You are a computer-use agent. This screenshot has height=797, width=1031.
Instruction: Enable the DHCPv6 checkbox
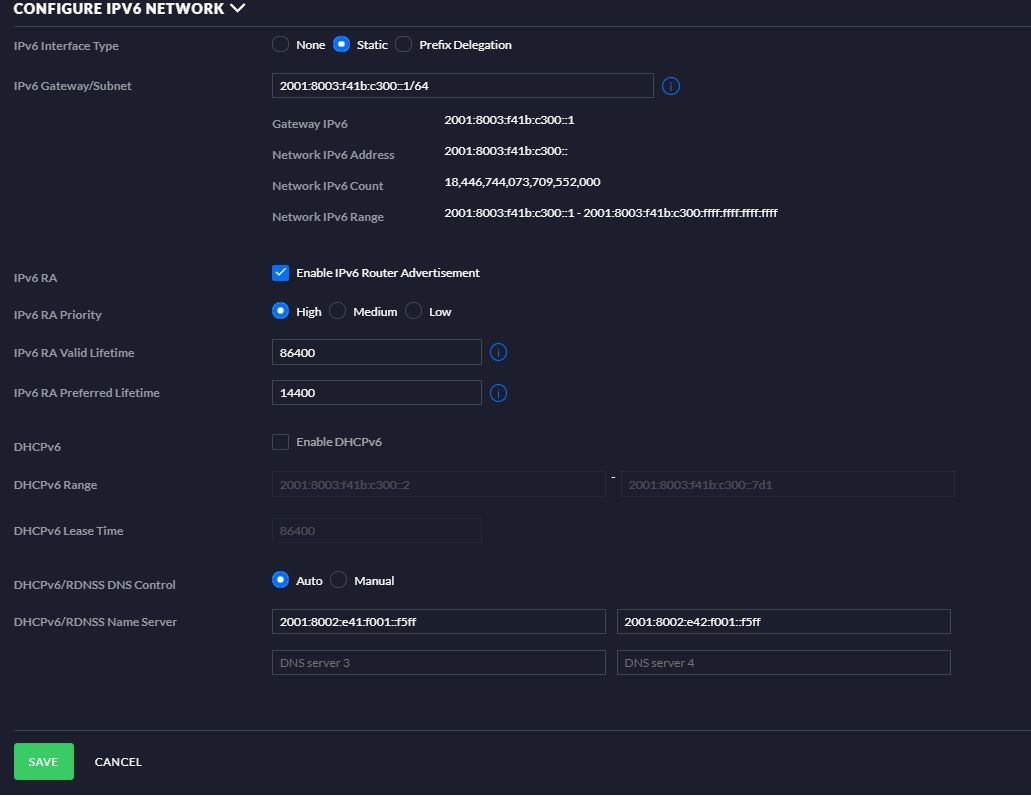[281, 442]
